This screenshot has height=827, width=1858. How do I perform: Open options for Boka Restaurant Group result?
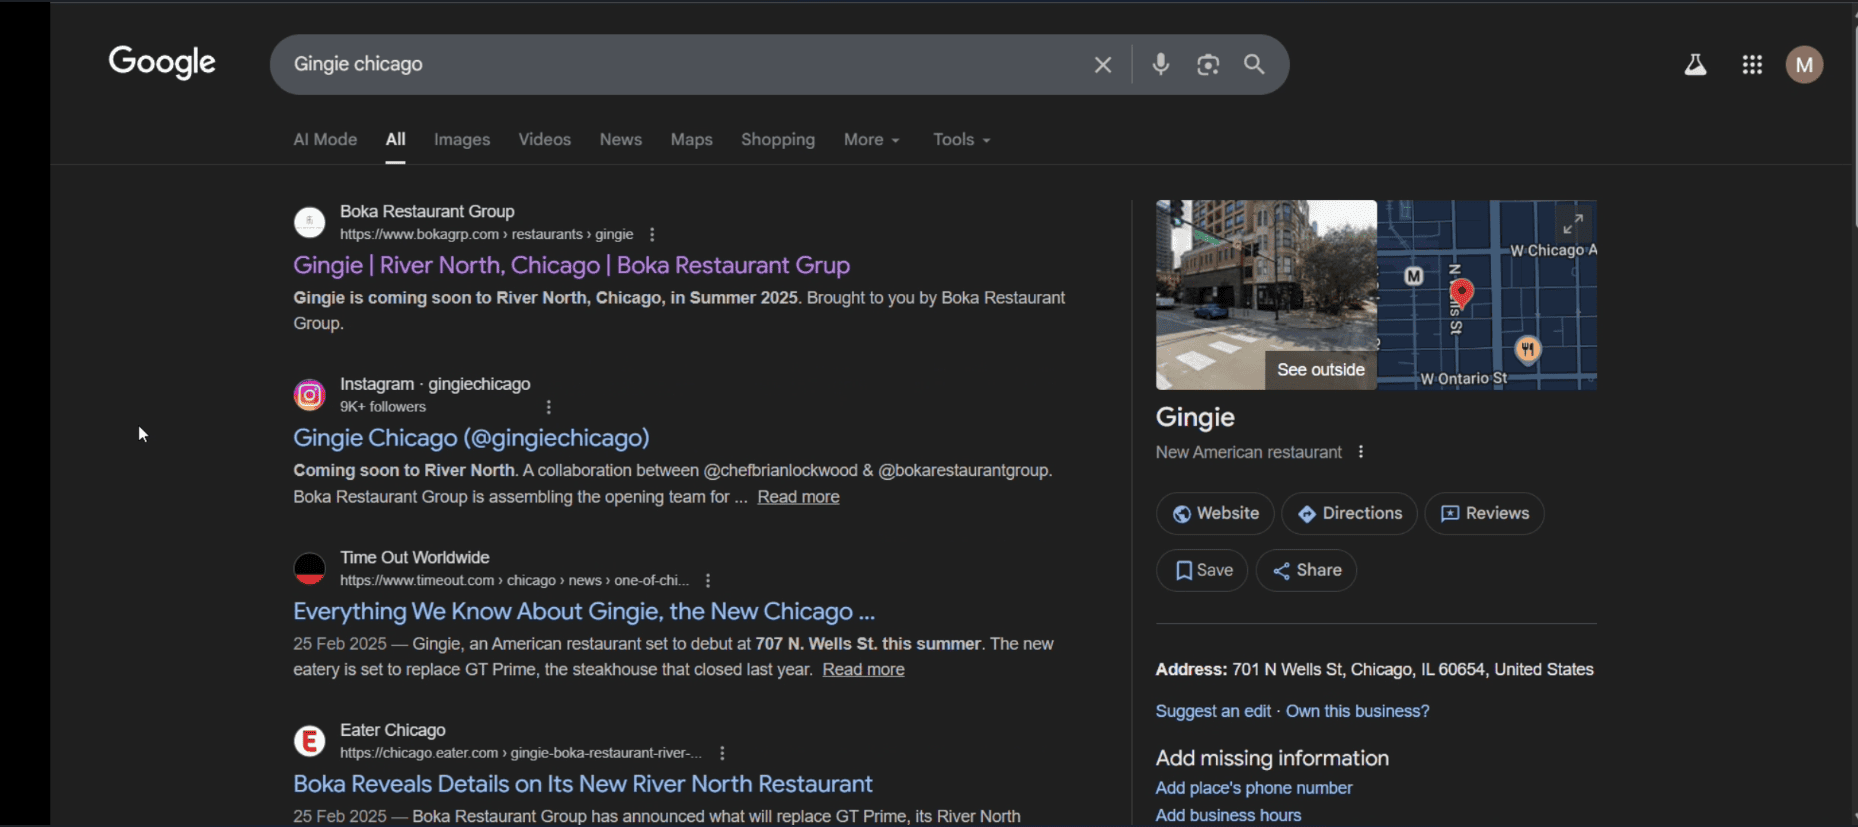tap(652, 235)
